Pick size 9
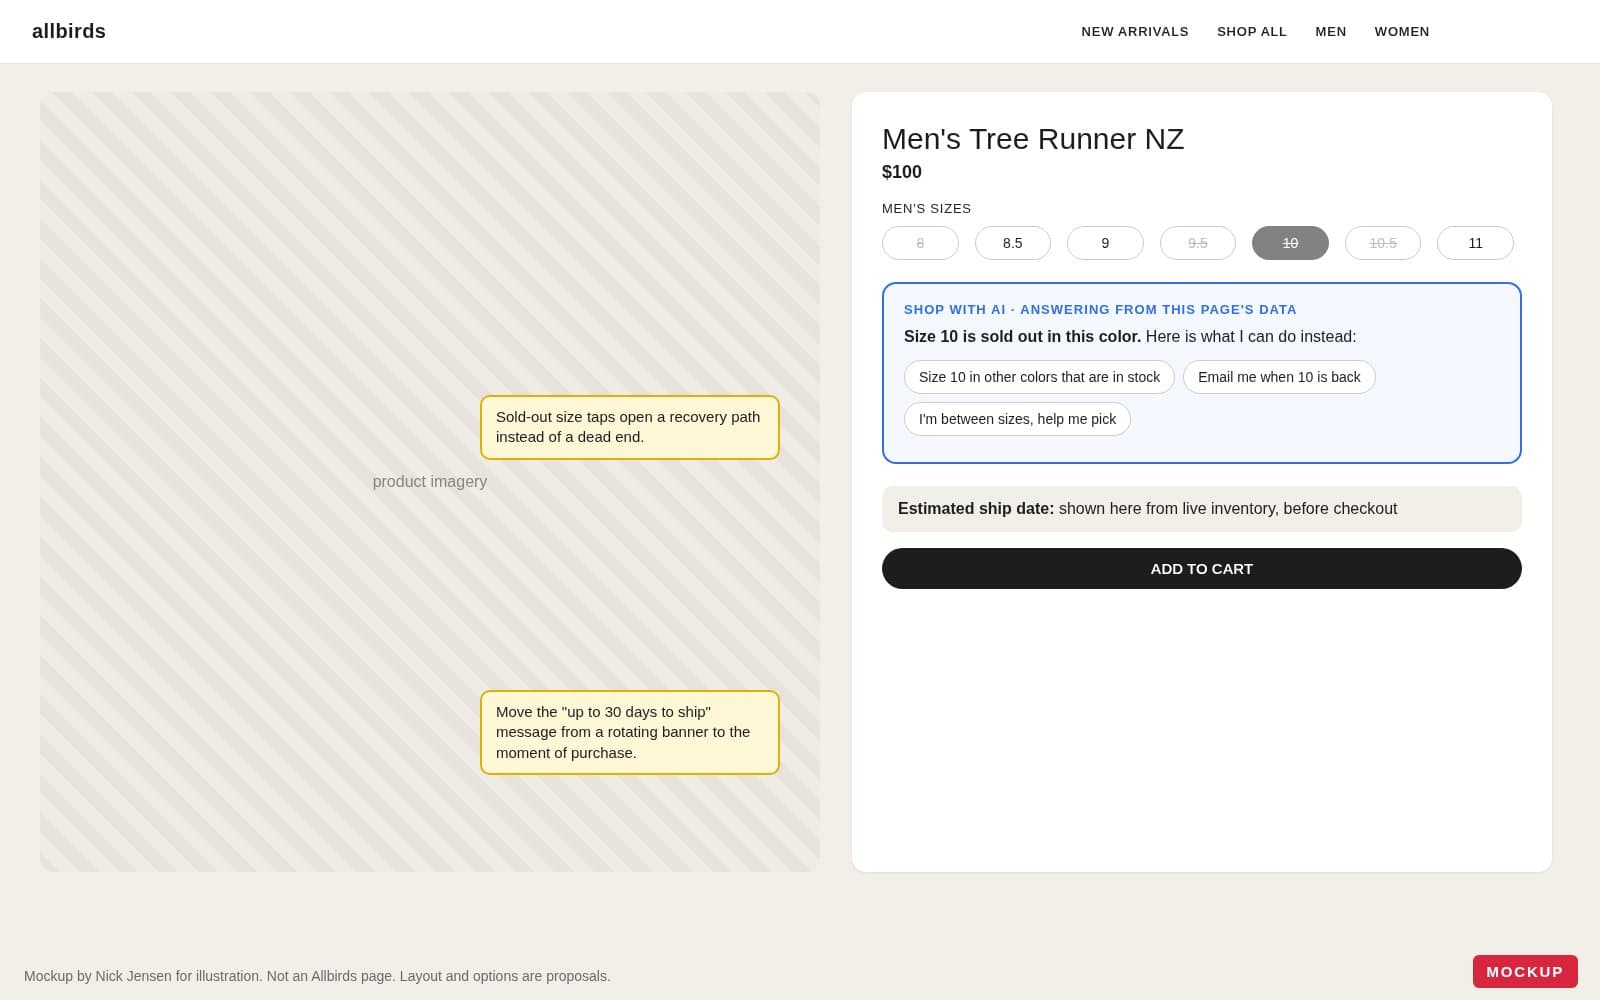 pos(1105,243)
